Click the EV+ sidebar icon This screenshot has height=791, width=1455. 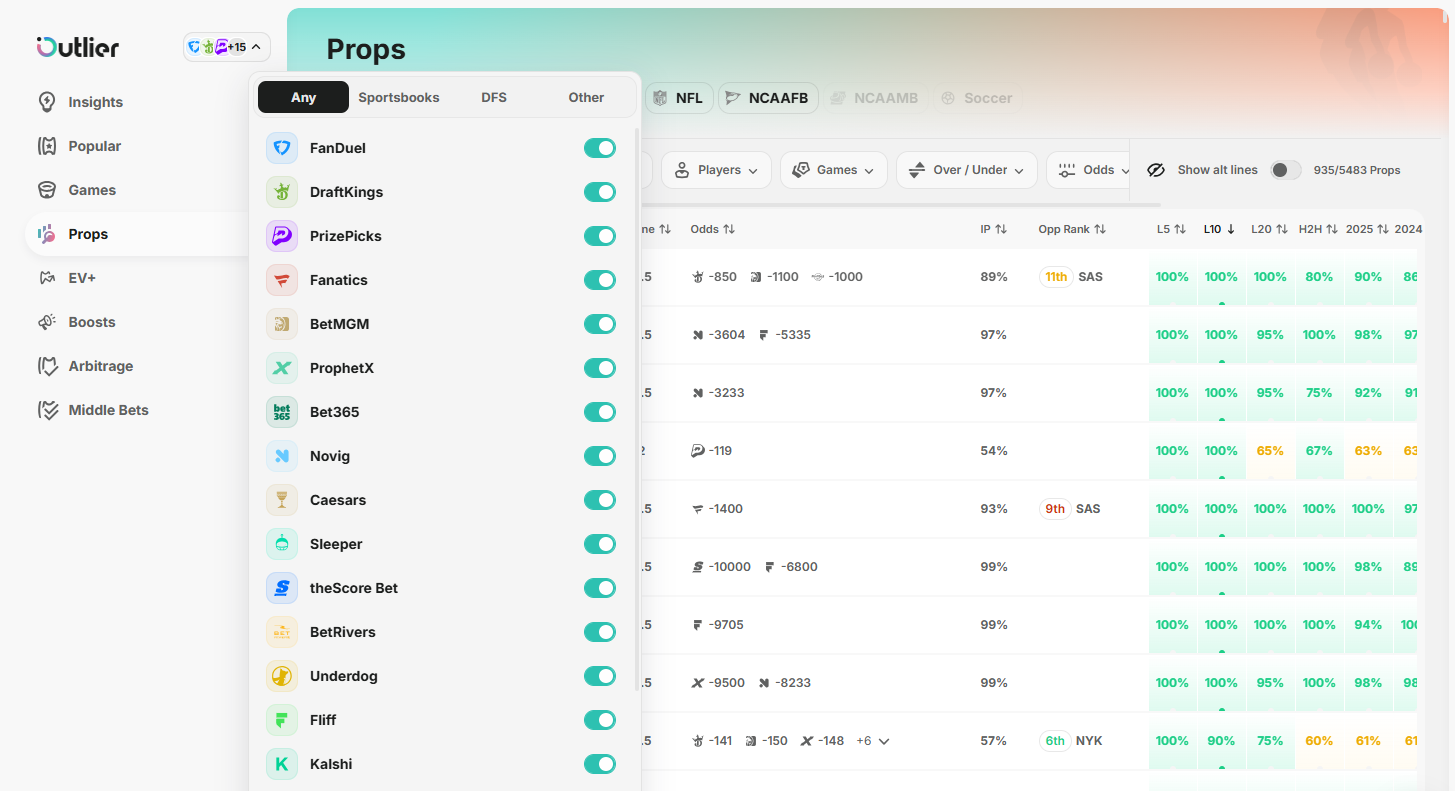(47, 278)
